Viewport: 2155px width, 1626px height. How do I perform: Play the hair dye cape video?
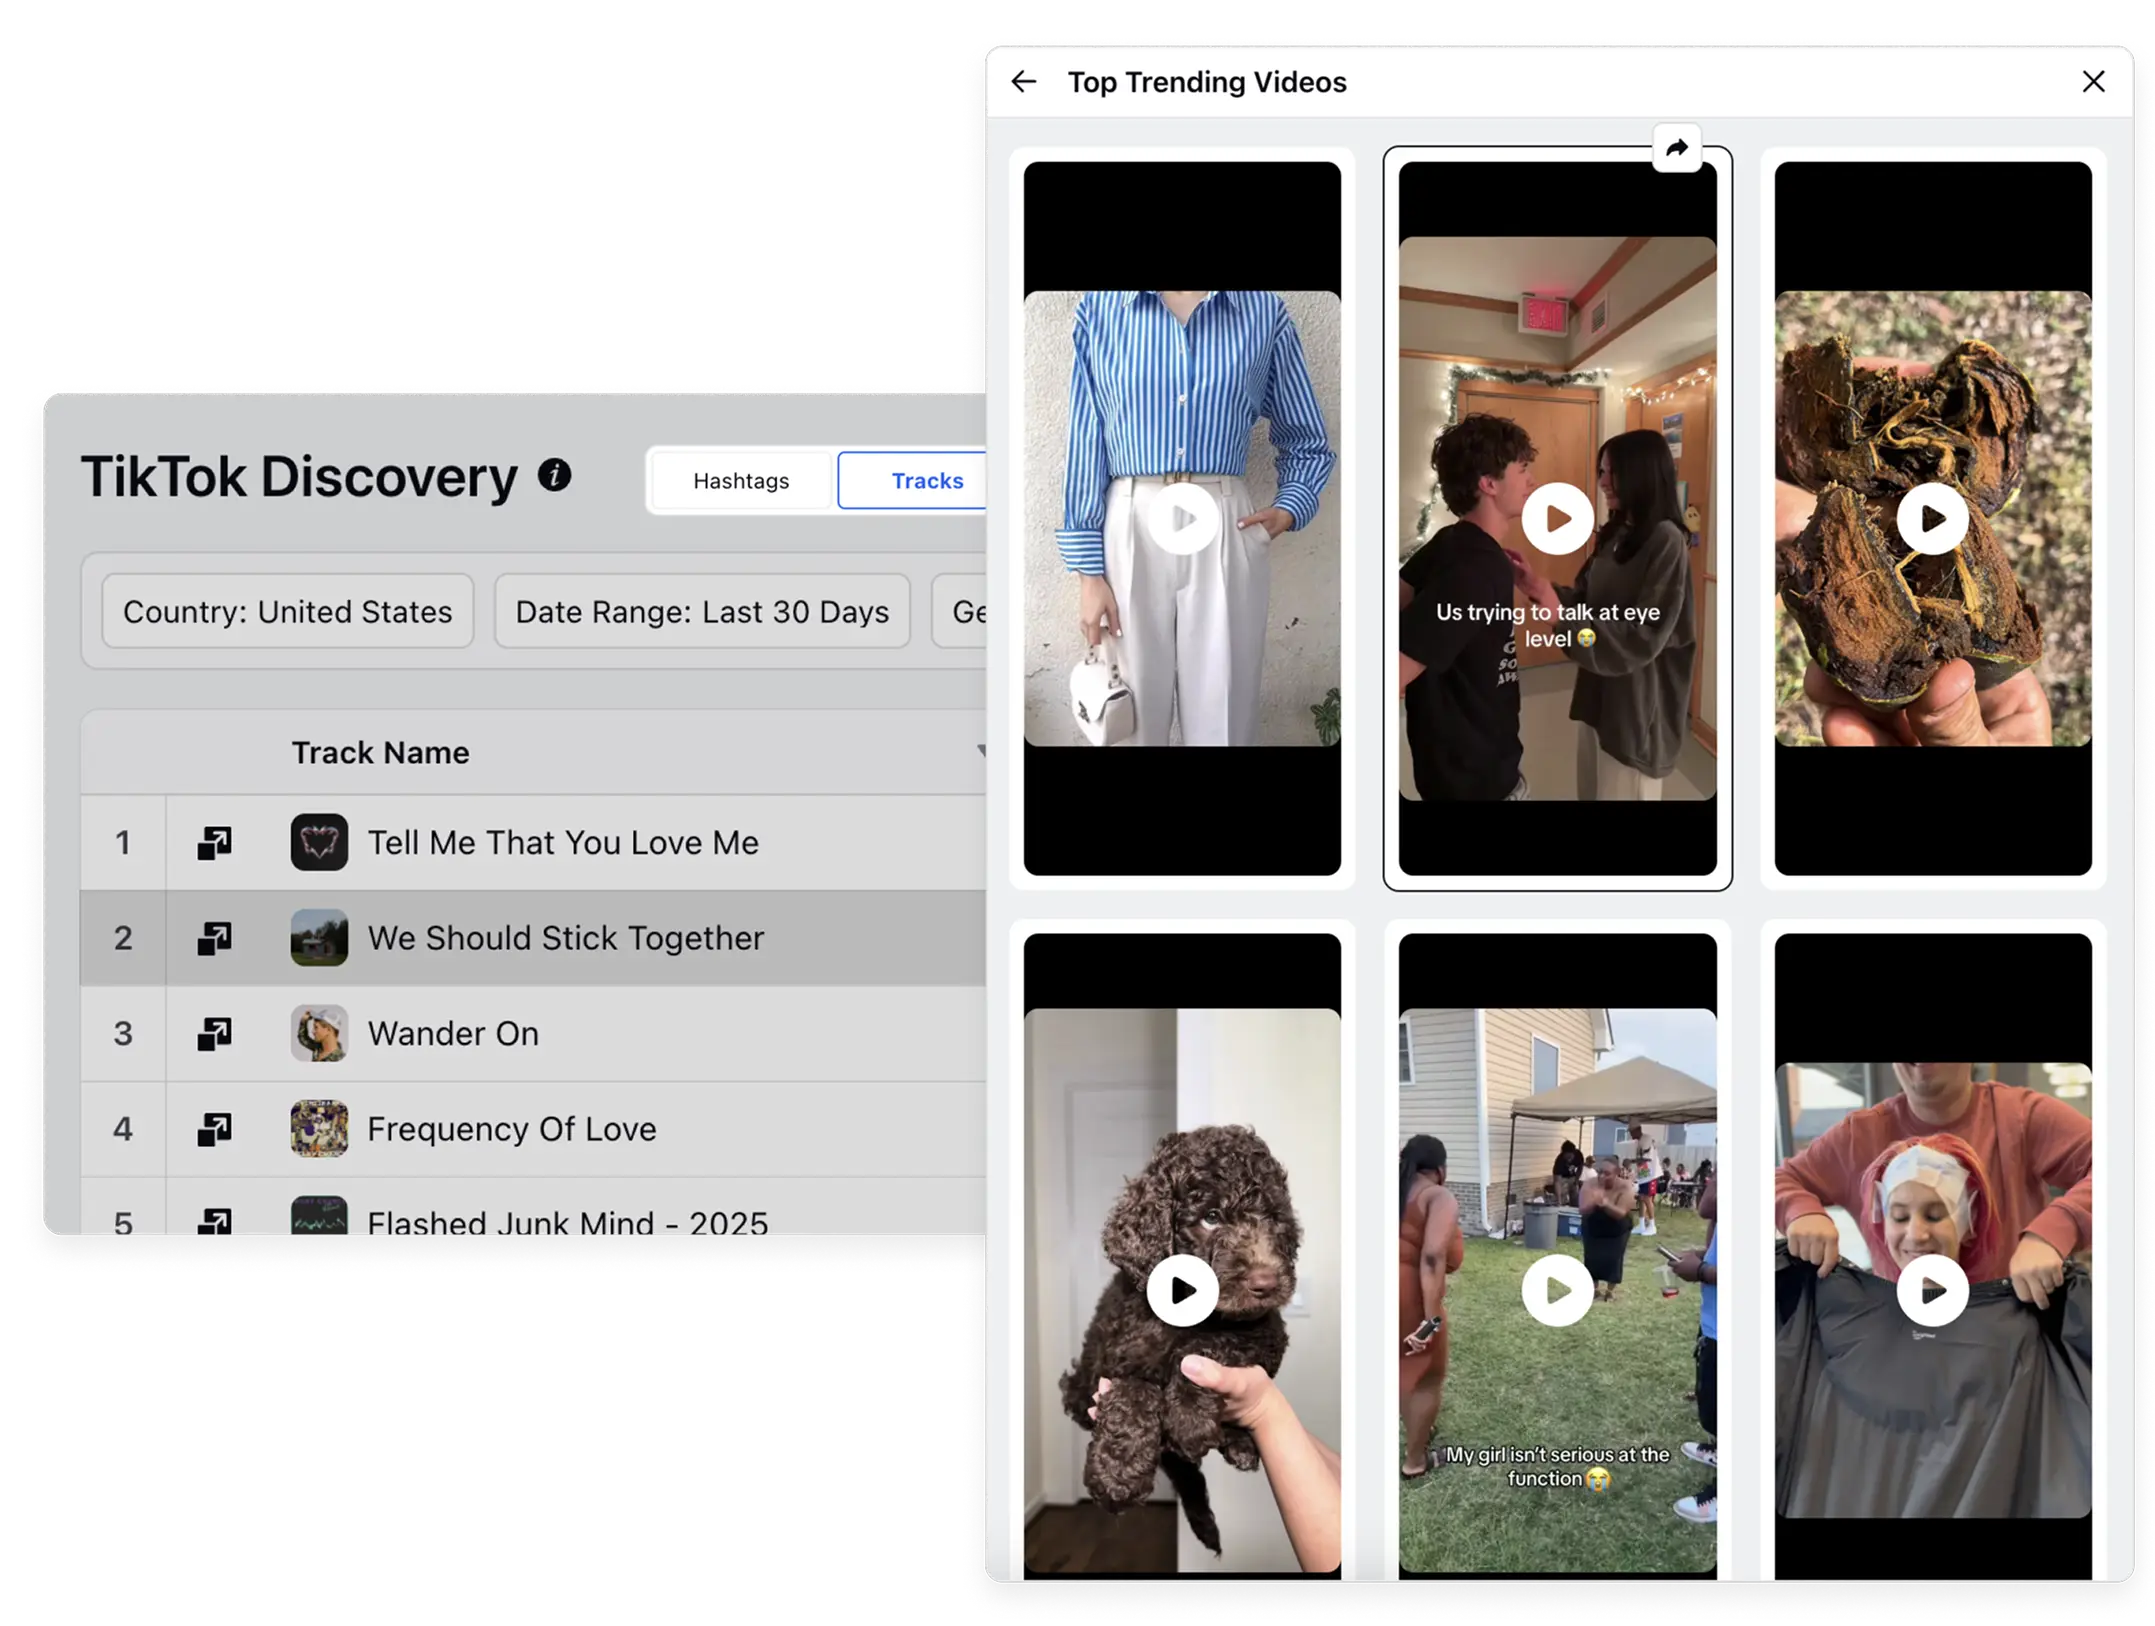point(1932,1290)
